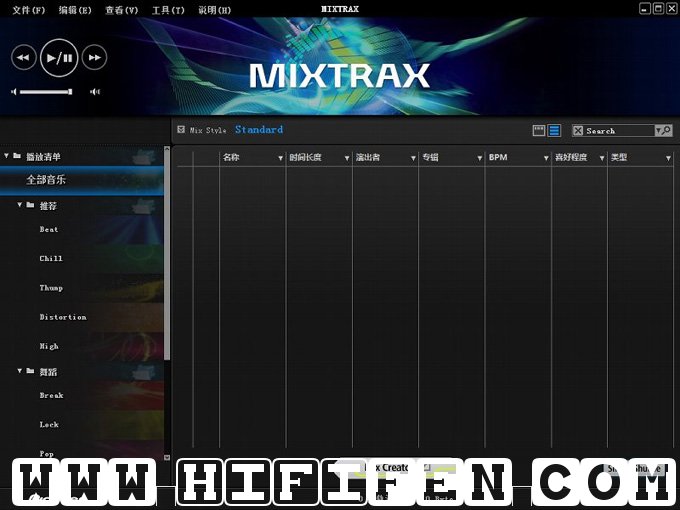Open the 喜好程度 column dropdown arrow
This screenshot has width=680, height=510.
pyautogui.click(x=602, y=158)
